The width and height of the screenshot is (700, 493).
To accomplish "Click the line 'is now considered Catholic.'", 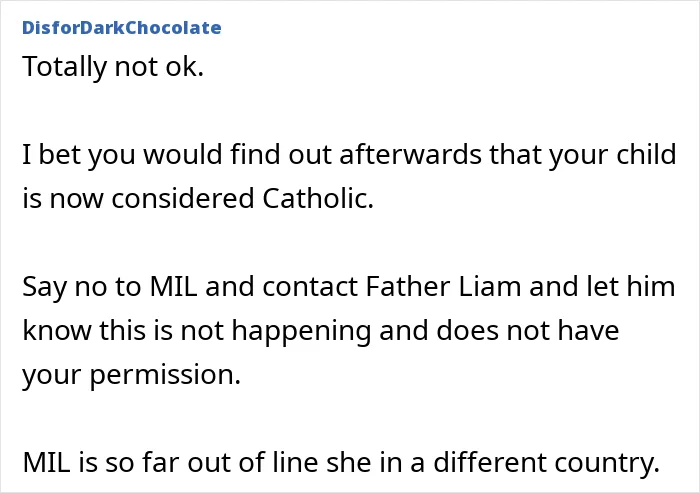I will coord(198,198).
